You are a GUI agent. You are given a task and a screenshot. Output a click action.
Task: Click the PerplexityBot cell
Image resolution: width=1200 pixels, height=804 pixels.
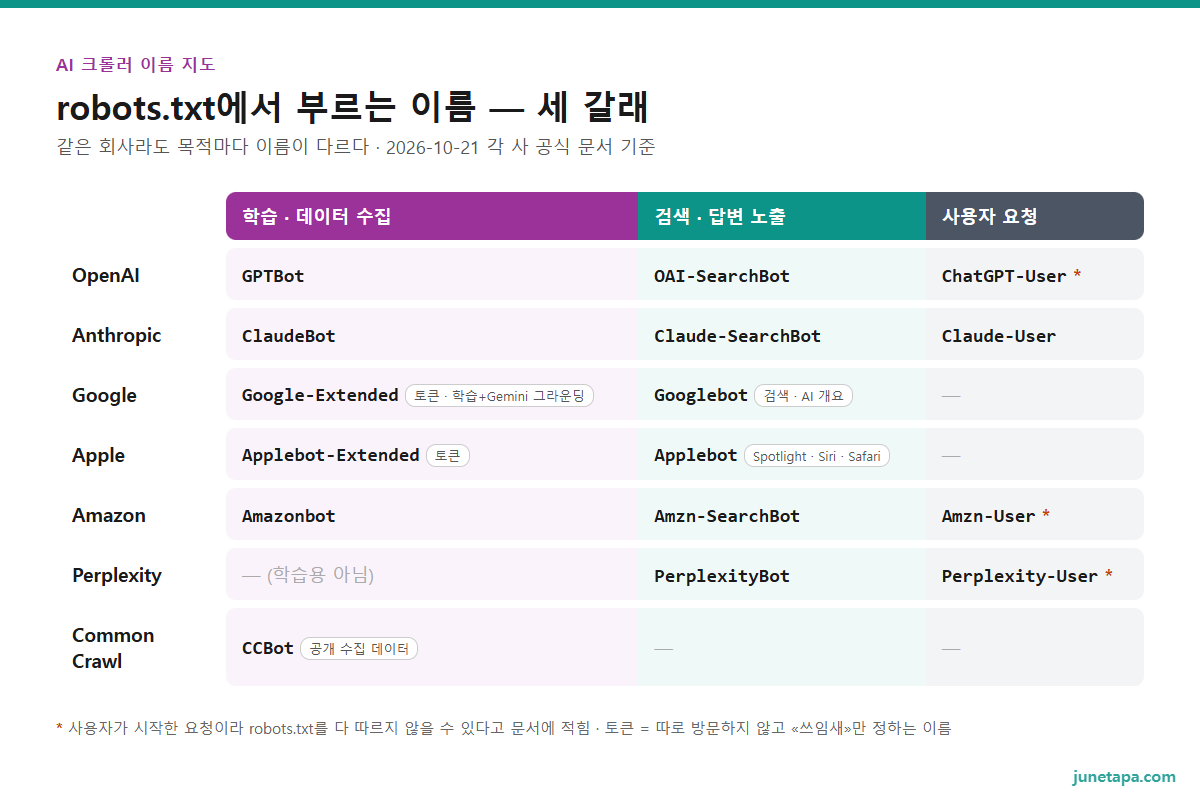(782, 574)
